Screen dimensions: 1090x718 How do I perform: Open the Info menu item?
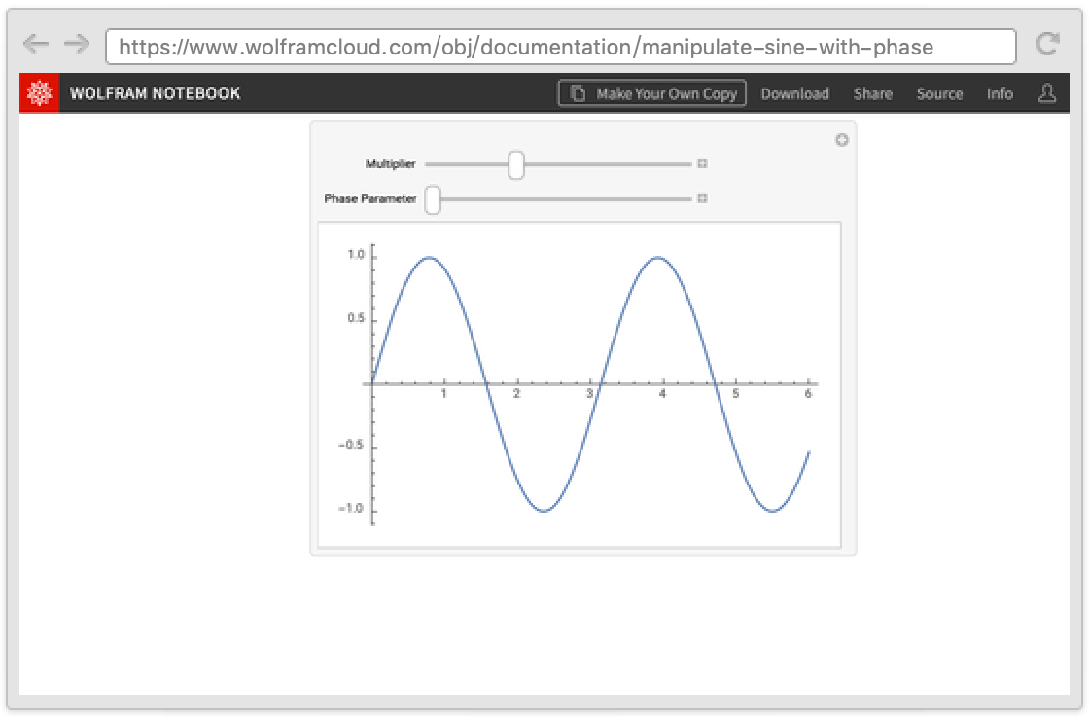[999, 94]
